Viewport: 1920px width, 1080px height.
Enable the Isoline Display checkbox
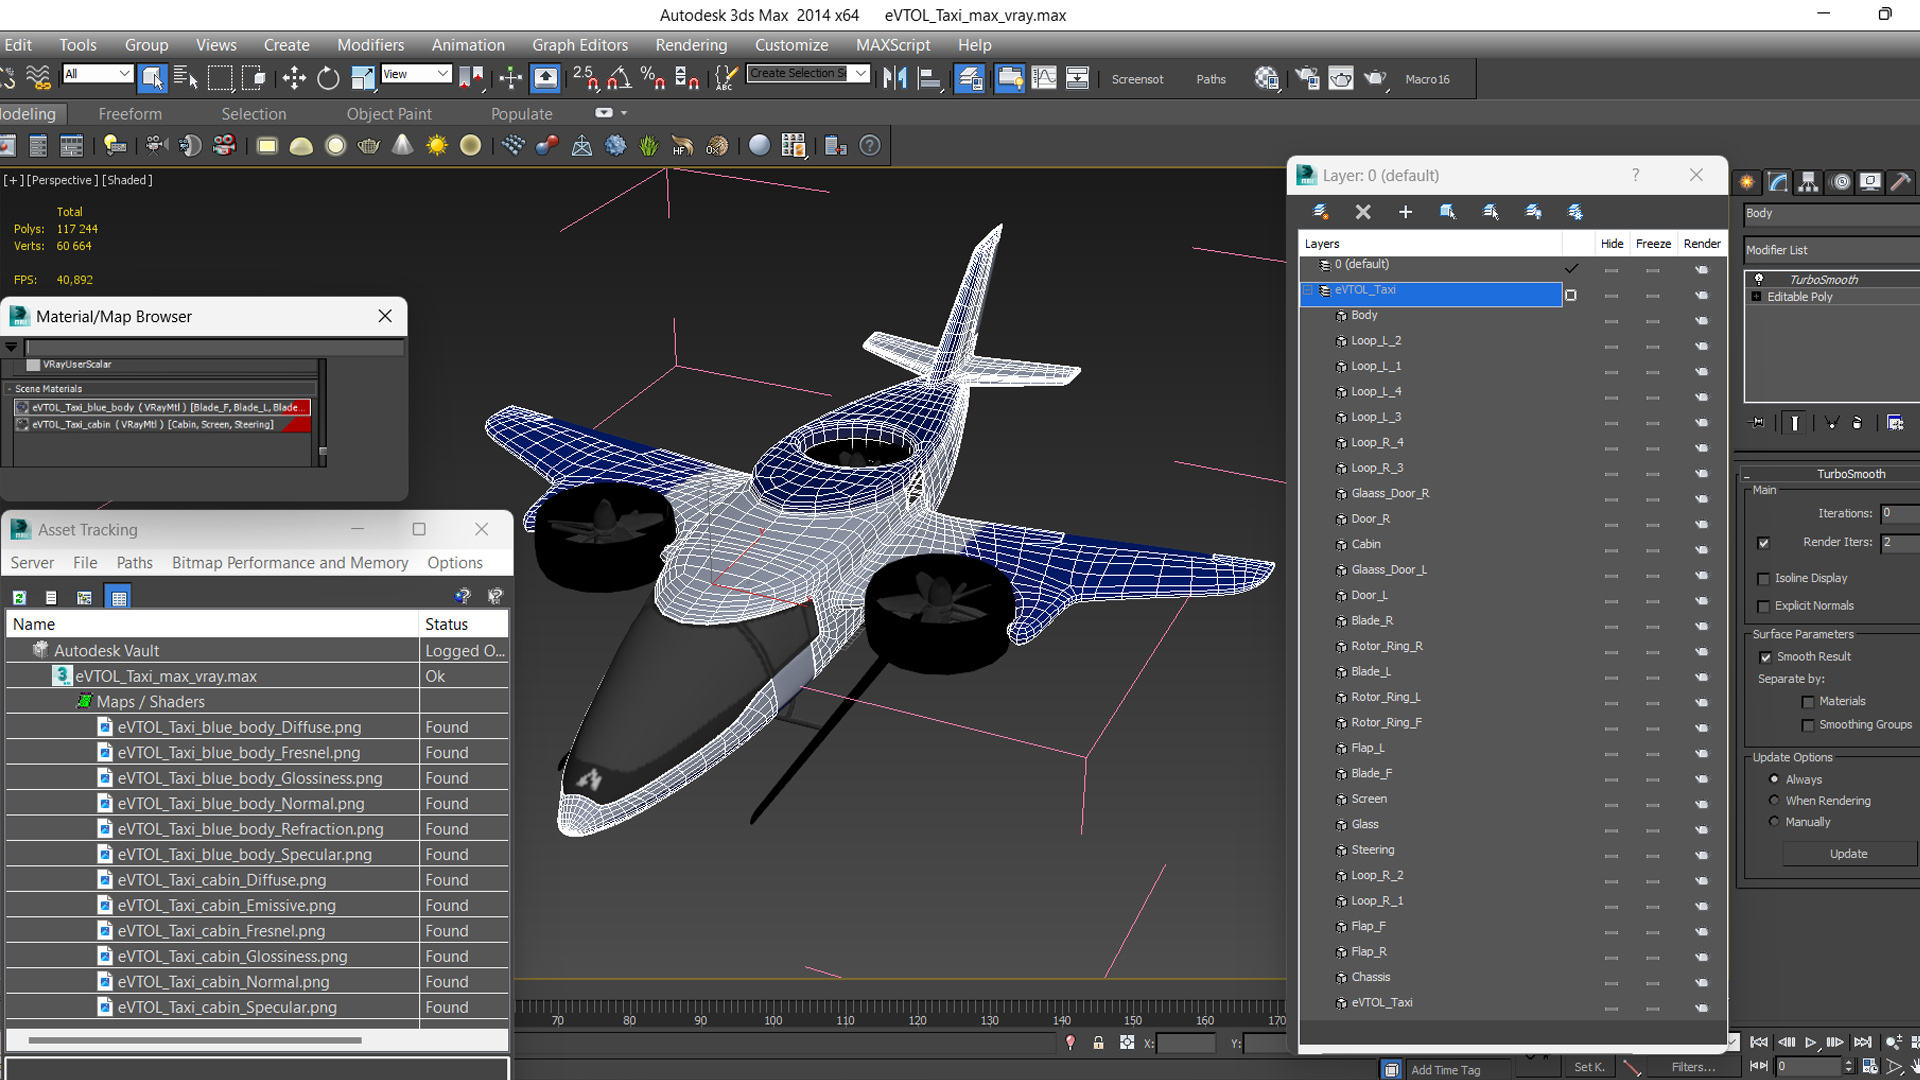1763,579
